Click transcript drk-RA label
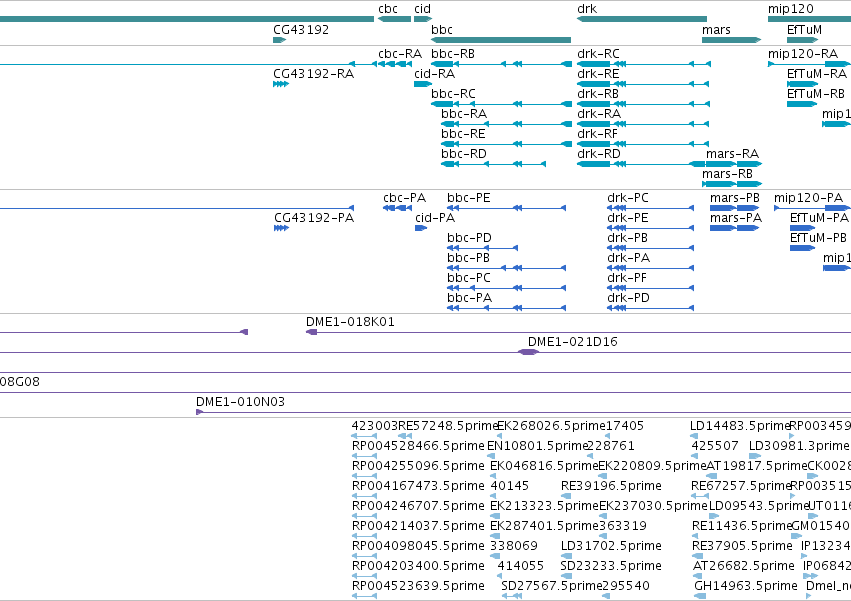The height and width of the screenshot is (601, 851). pos(599,113)
